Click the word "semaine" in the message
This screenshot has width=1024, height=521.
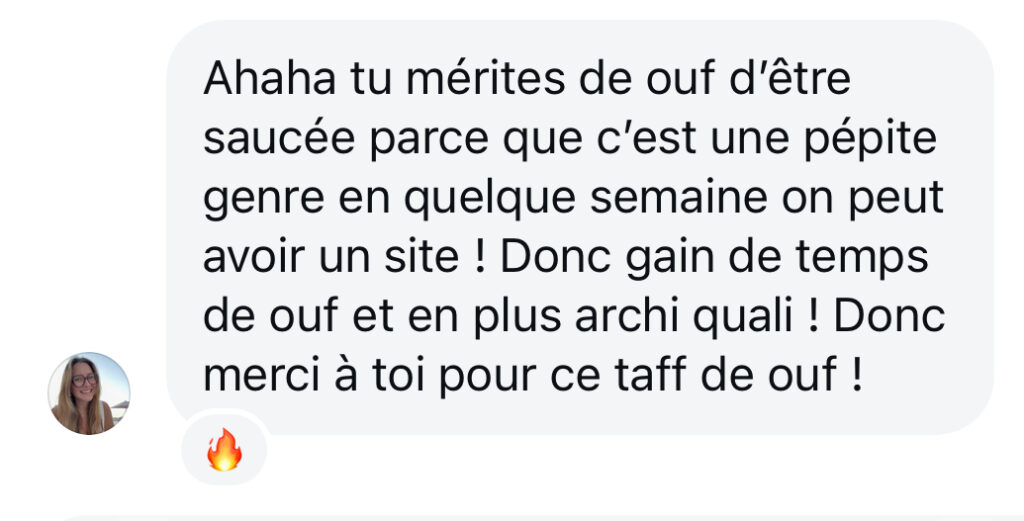679,198
